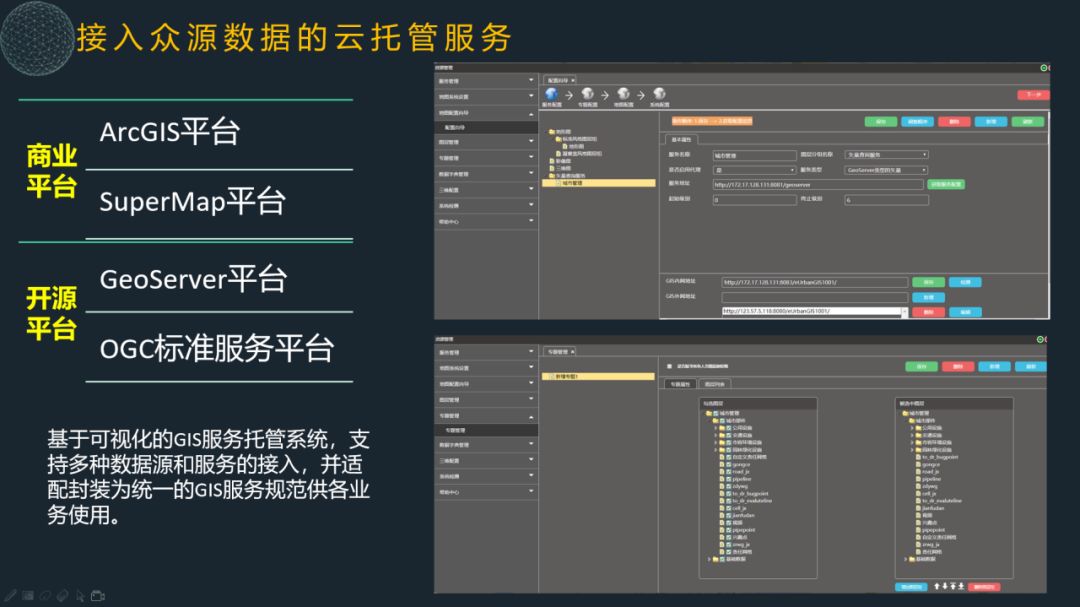Select the pen tool in slideshow toolbar

[10, 595]
